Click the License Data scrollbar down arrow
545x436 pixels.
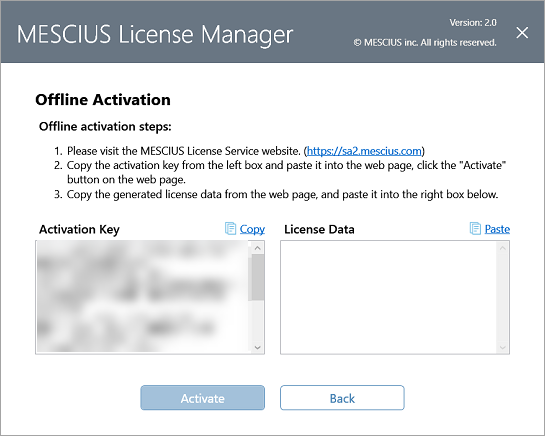[x=503, y=347]
